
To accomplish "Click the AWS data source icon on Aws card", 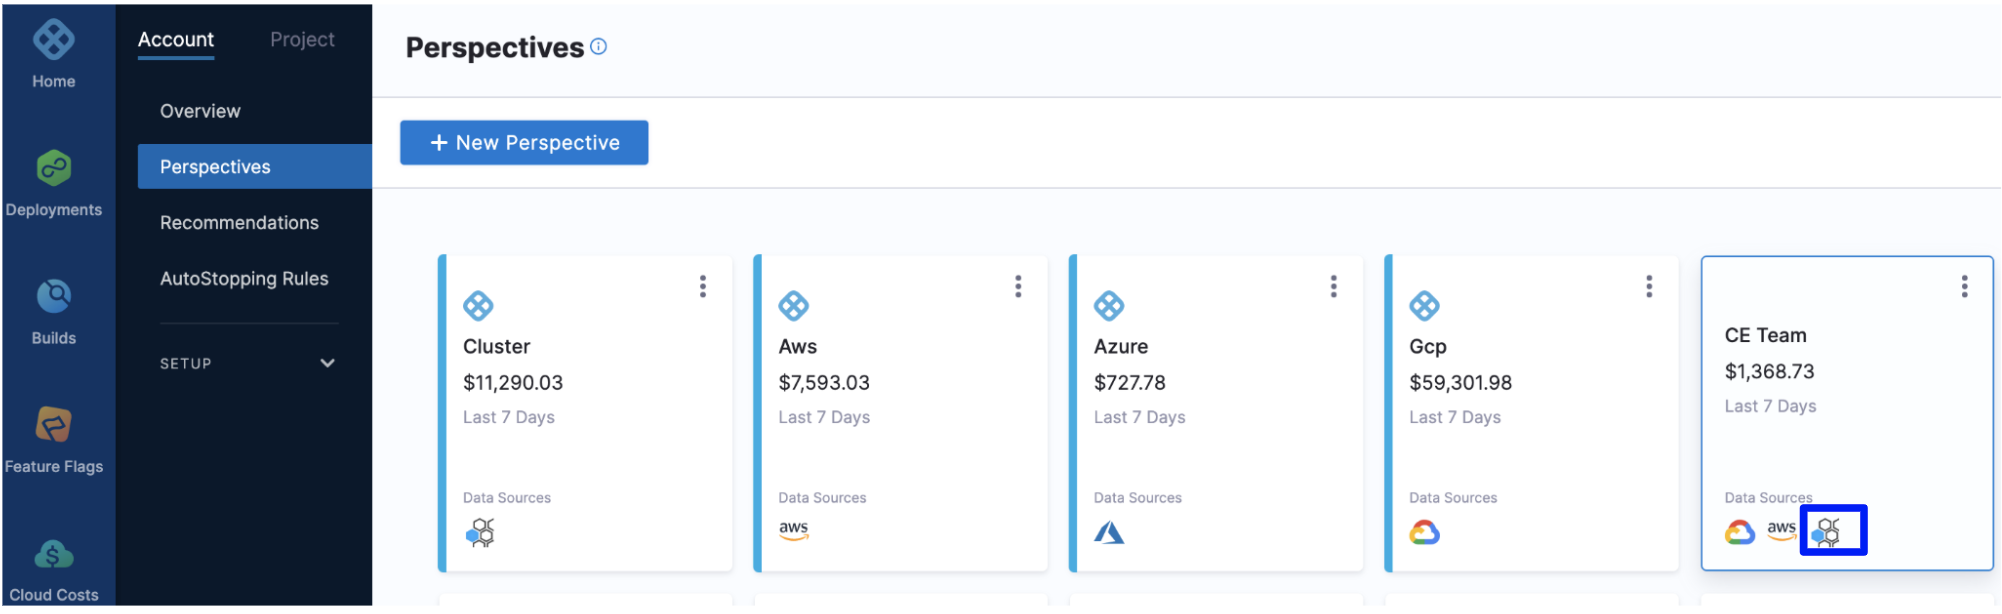I will pos(794,530).
